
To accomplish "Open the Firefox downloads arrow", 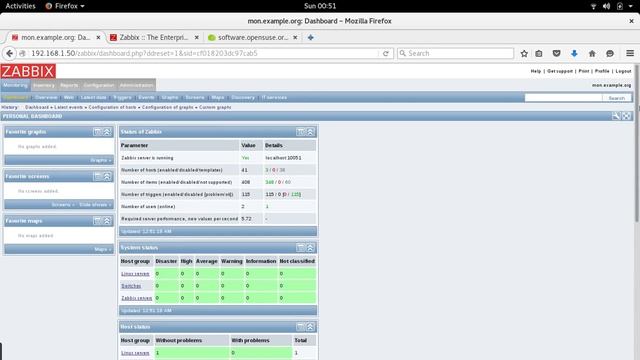I will click(x=574, y=53).
